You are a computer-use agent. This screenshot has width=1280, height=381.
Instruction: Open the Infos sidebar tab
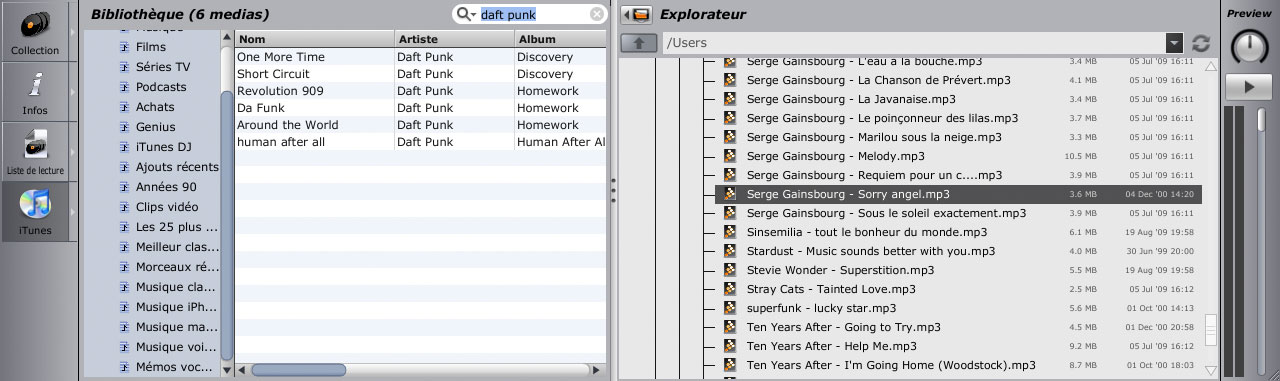[x=35, y=92]
